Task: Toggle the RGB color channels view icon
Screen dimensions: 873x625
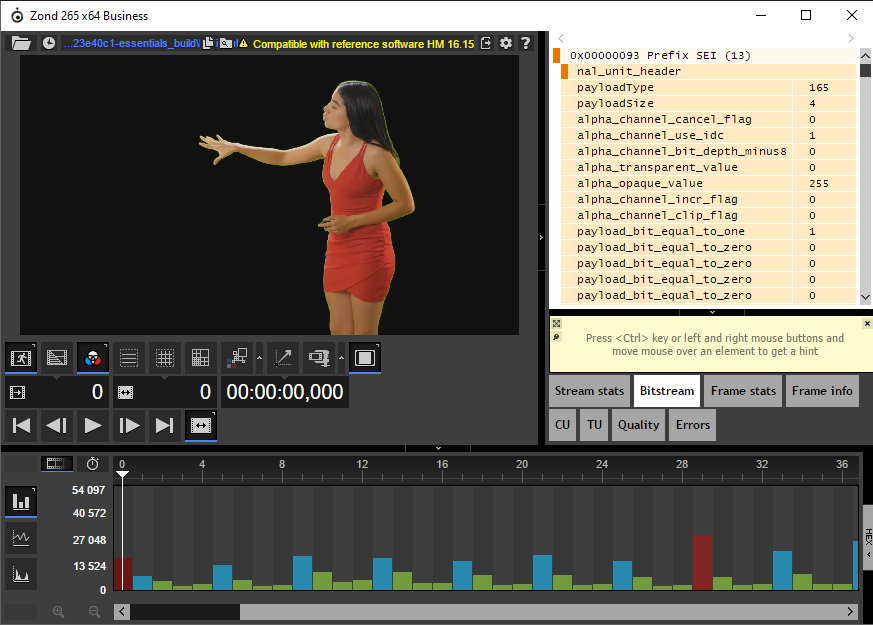Action: [x=92, y=358]
